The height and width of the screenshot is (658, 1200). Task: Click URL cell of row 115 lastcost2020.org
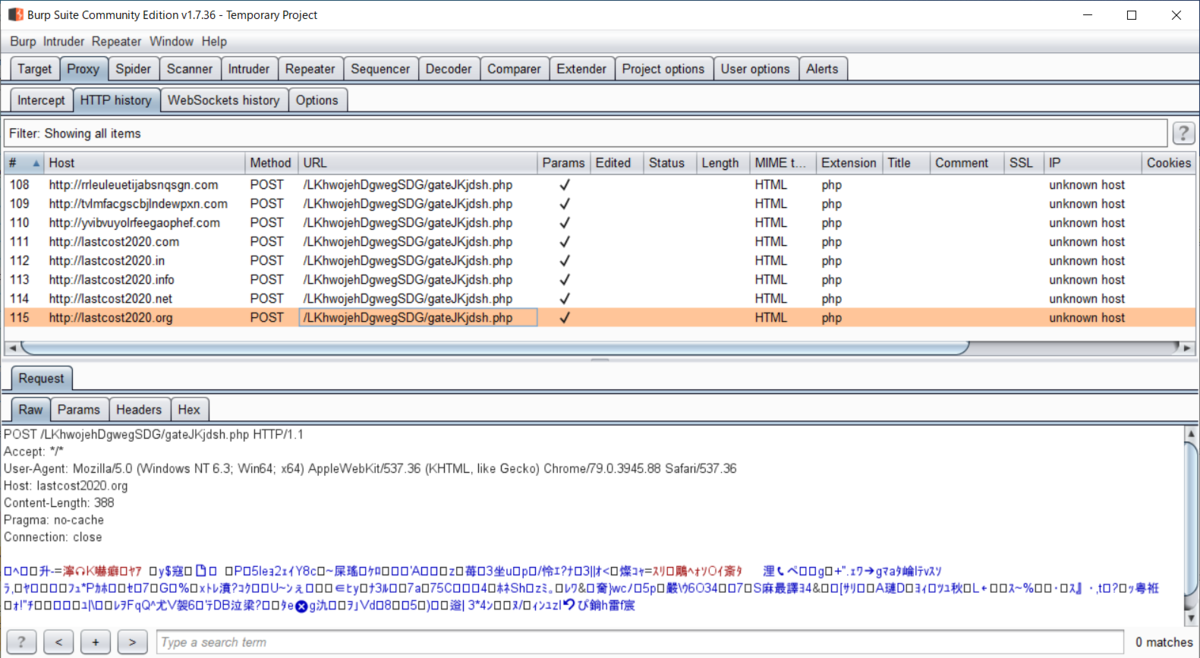(417, 318)
